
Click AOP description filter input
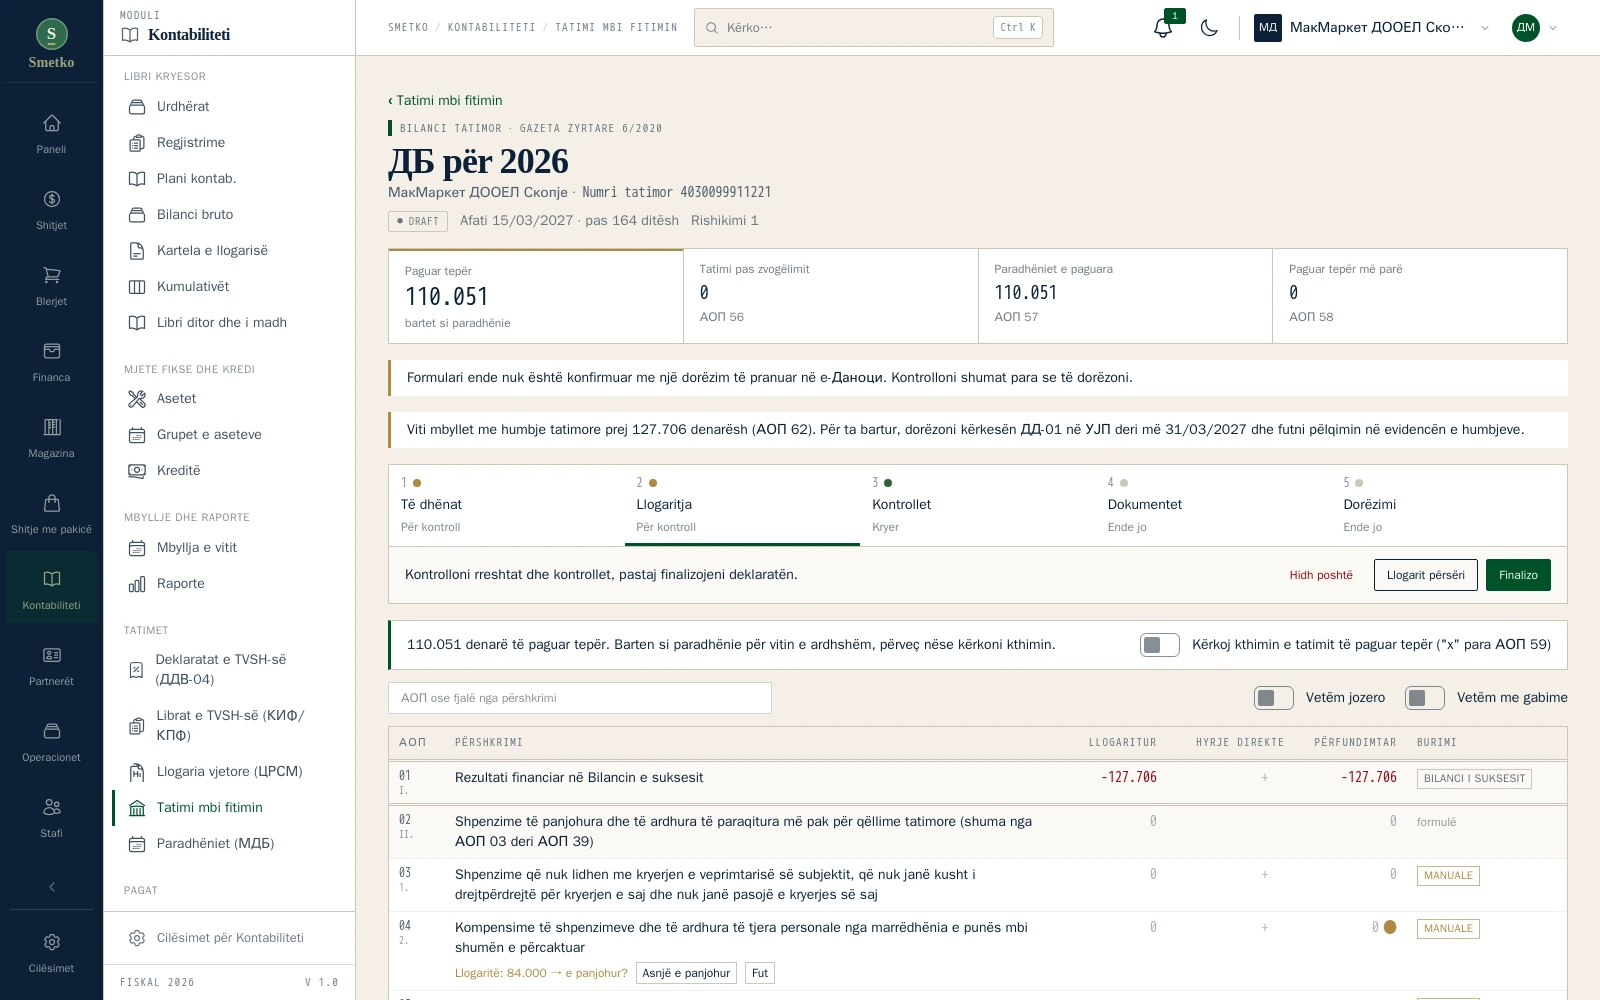tap(580, 698)
